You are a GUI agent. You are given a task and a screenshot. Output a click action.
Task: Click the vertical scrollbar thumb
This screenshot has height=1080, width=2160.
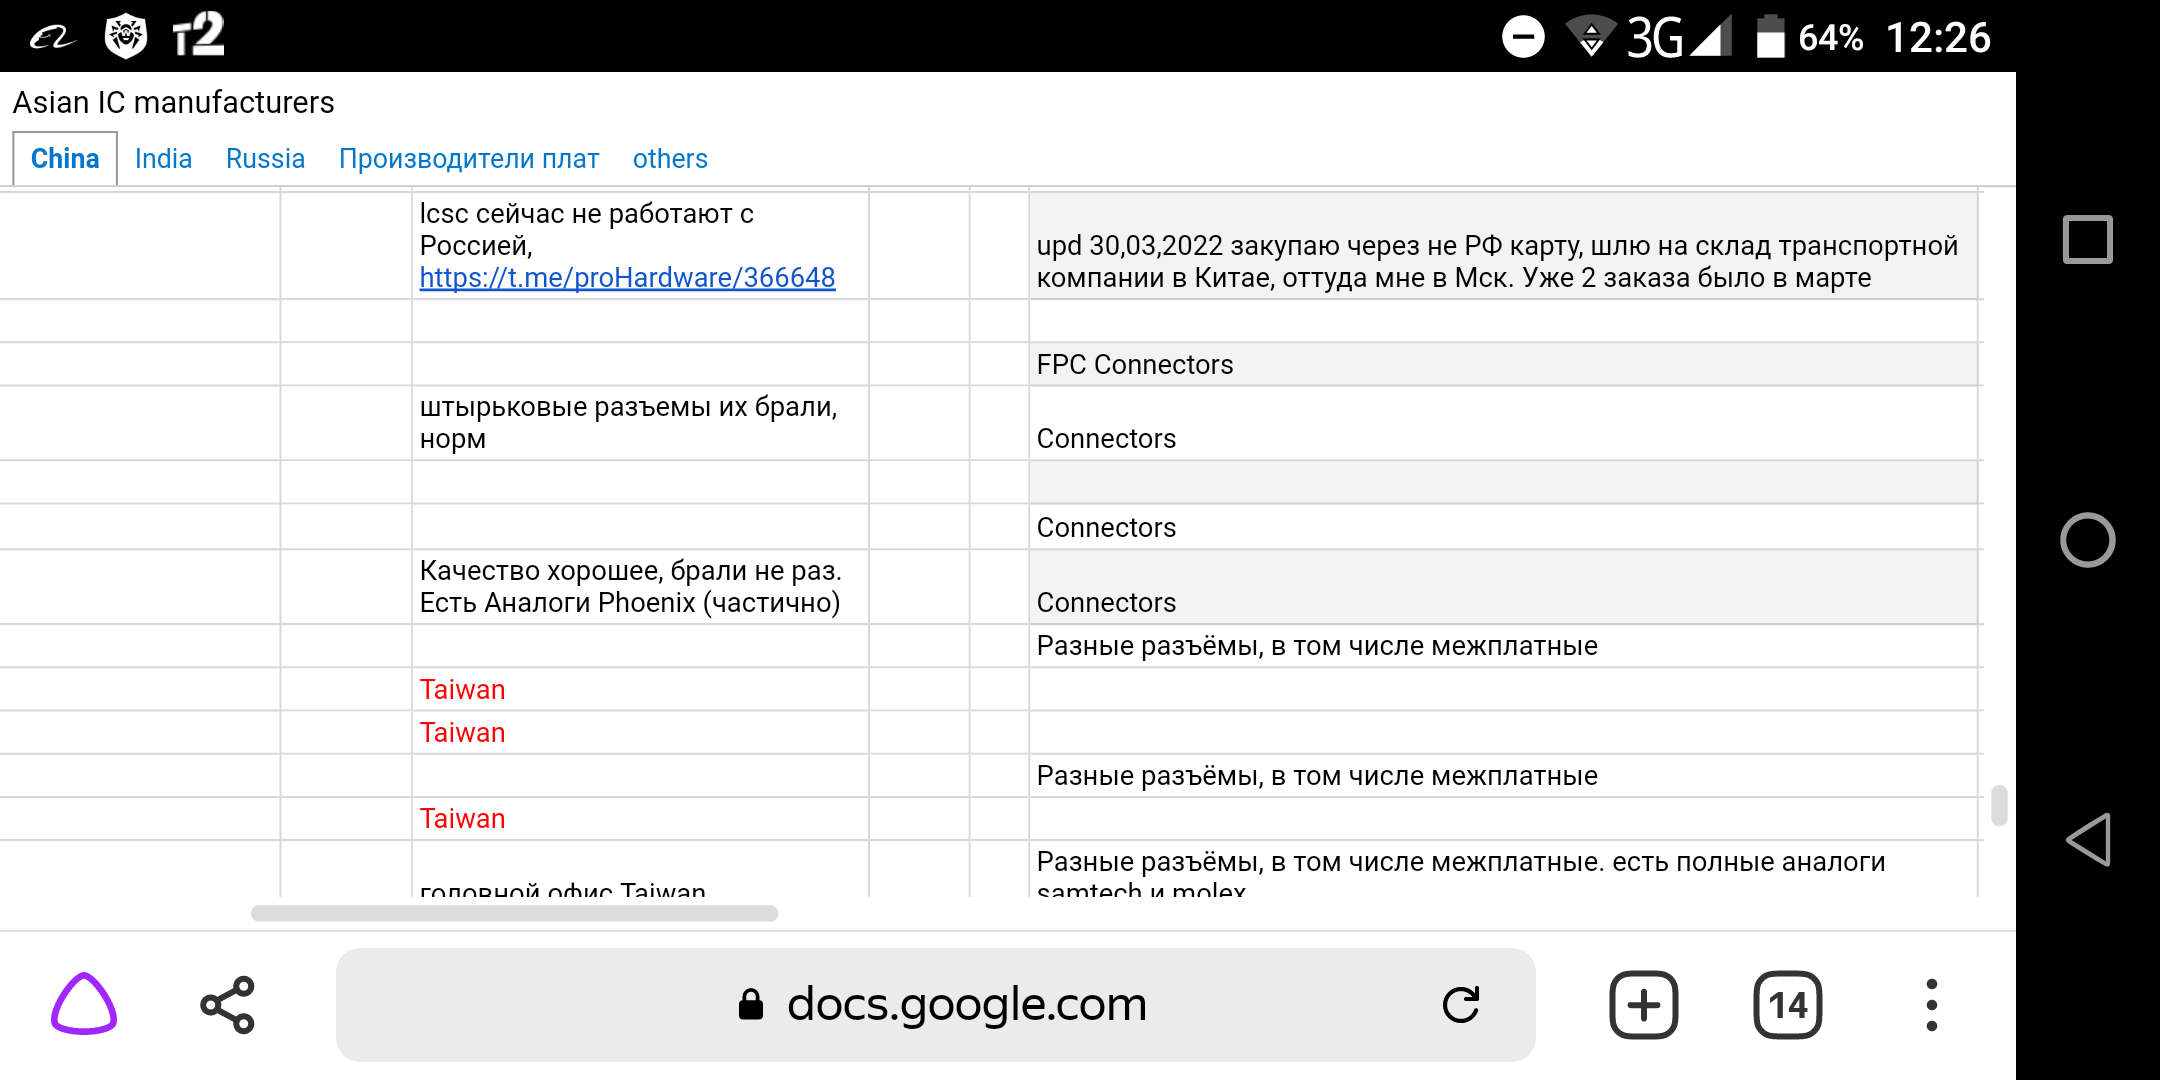point(1999,805)
